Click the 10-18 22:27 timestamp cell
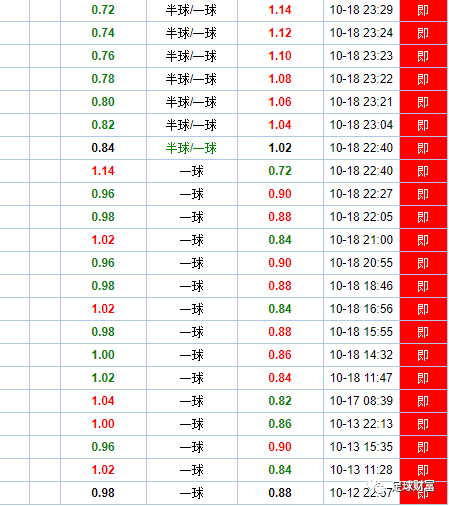This screenshot has height=506, width=449. [x=361, y=194]
